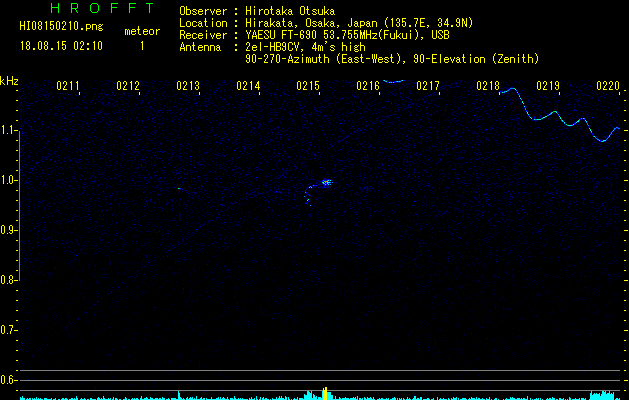Screen dimensions: 629x400
Task: Click time marker 0213
Action: click(x=188, y=86)
